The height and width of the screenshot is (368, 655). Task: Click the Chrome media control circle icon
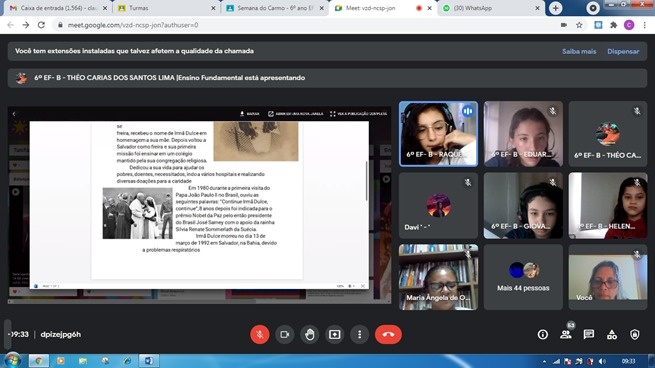[x=592, y=8]
